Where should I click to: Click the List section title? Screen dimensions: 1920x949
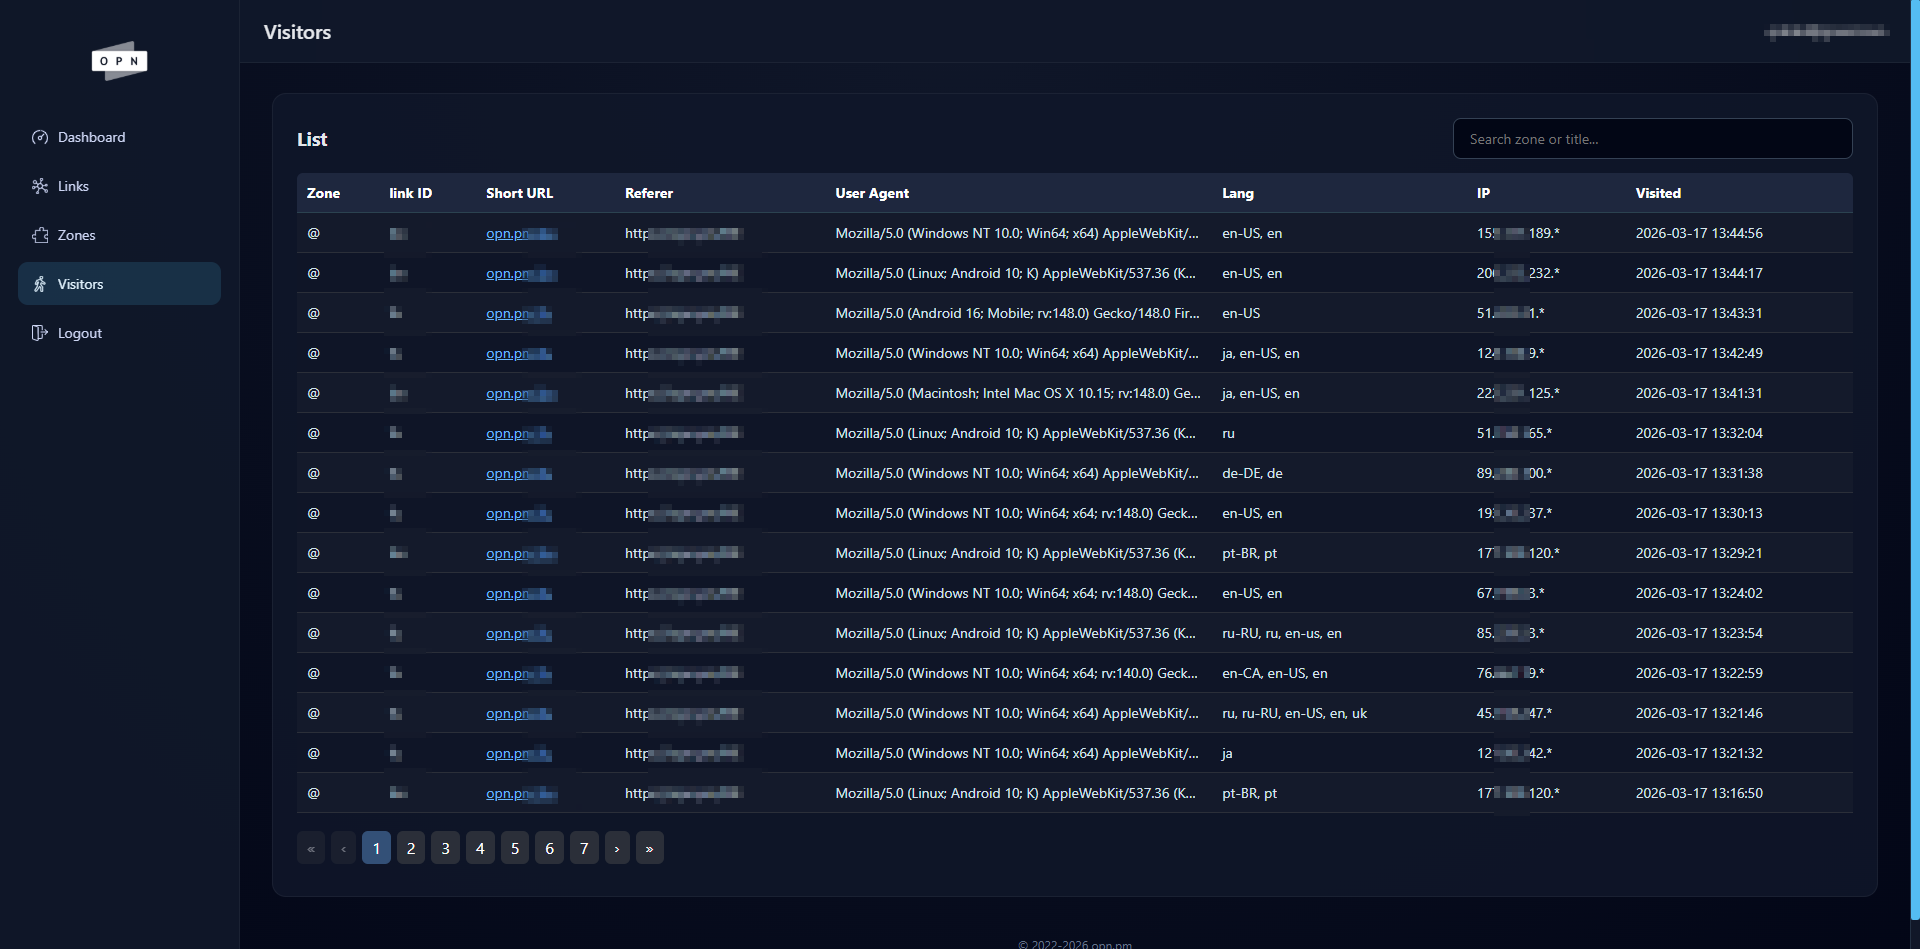click(x=312, y=139)
